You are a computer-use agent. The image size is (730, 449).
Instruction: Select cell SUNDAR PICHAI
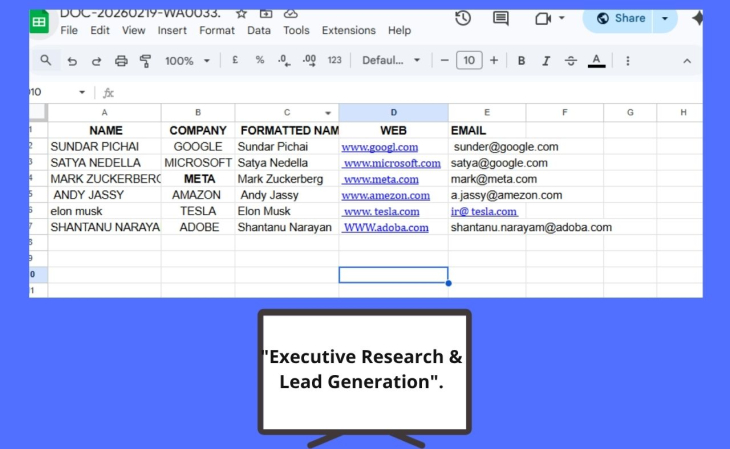[104, 147]
